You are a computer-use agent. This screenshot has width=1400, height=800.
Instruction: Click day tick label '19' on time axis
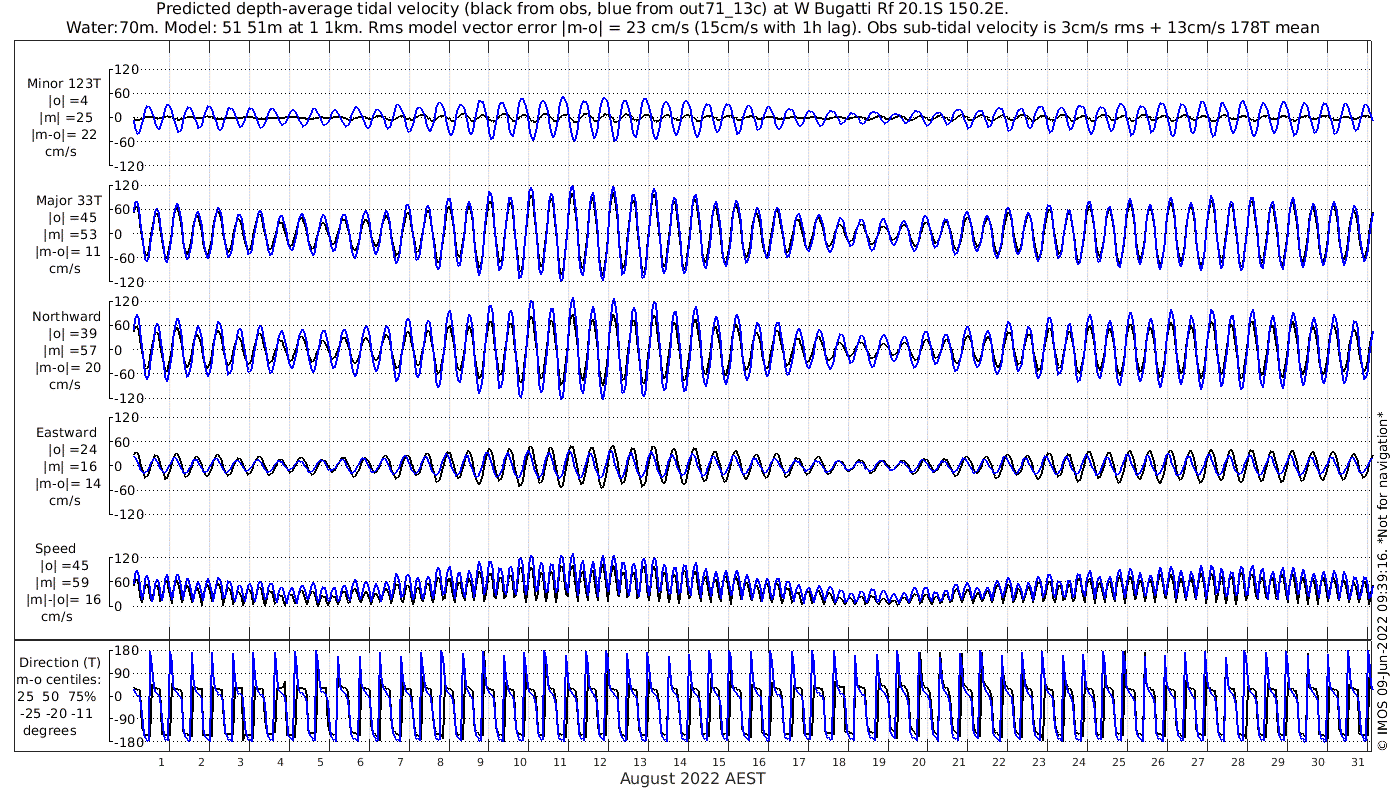point(879,761)
